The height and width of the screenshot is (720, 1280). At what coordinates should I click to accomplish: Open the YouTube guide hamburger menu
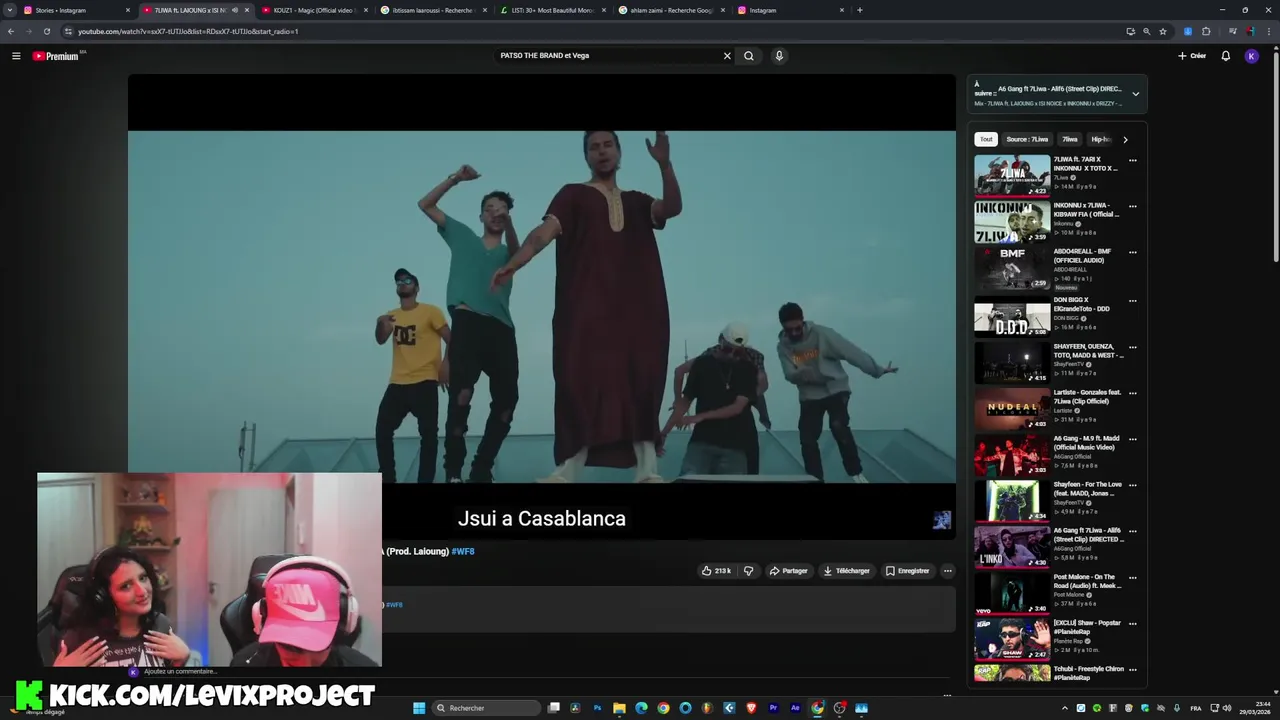coord(16,56)
